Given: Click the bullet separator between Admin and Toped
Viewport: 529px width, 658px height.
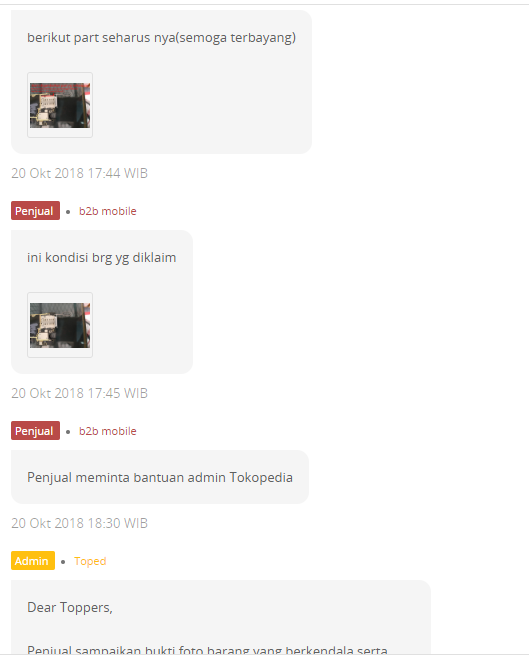Looking at the screenshot, I should pos(63,561).
